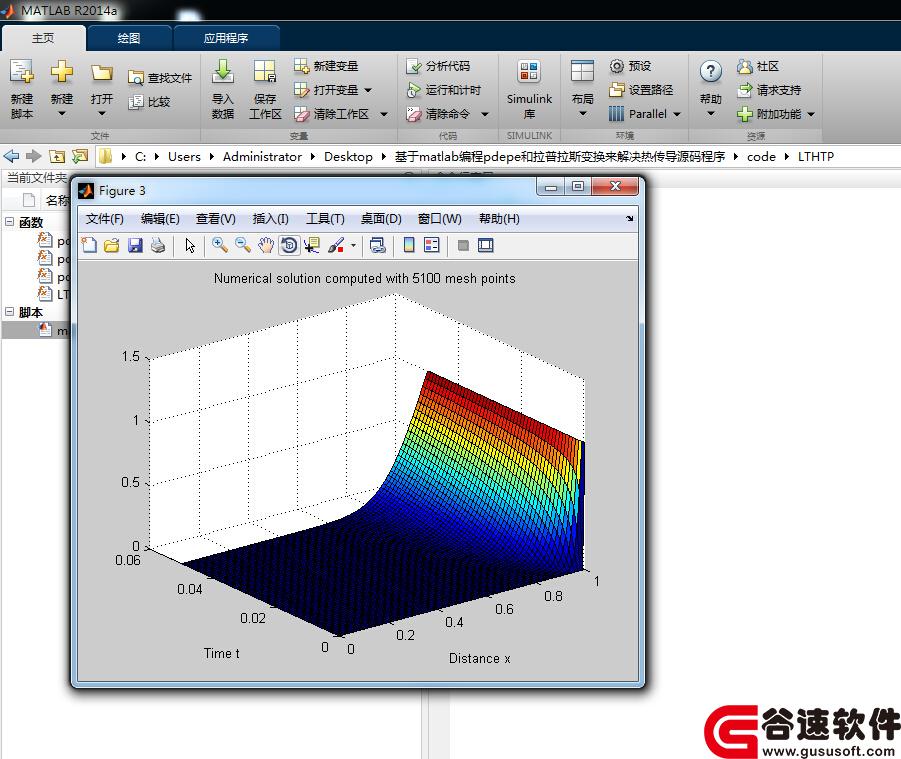Expand the 附加功能 dropdown arrow
Screen dimensions: 901x759
click(x=811, y=114)
